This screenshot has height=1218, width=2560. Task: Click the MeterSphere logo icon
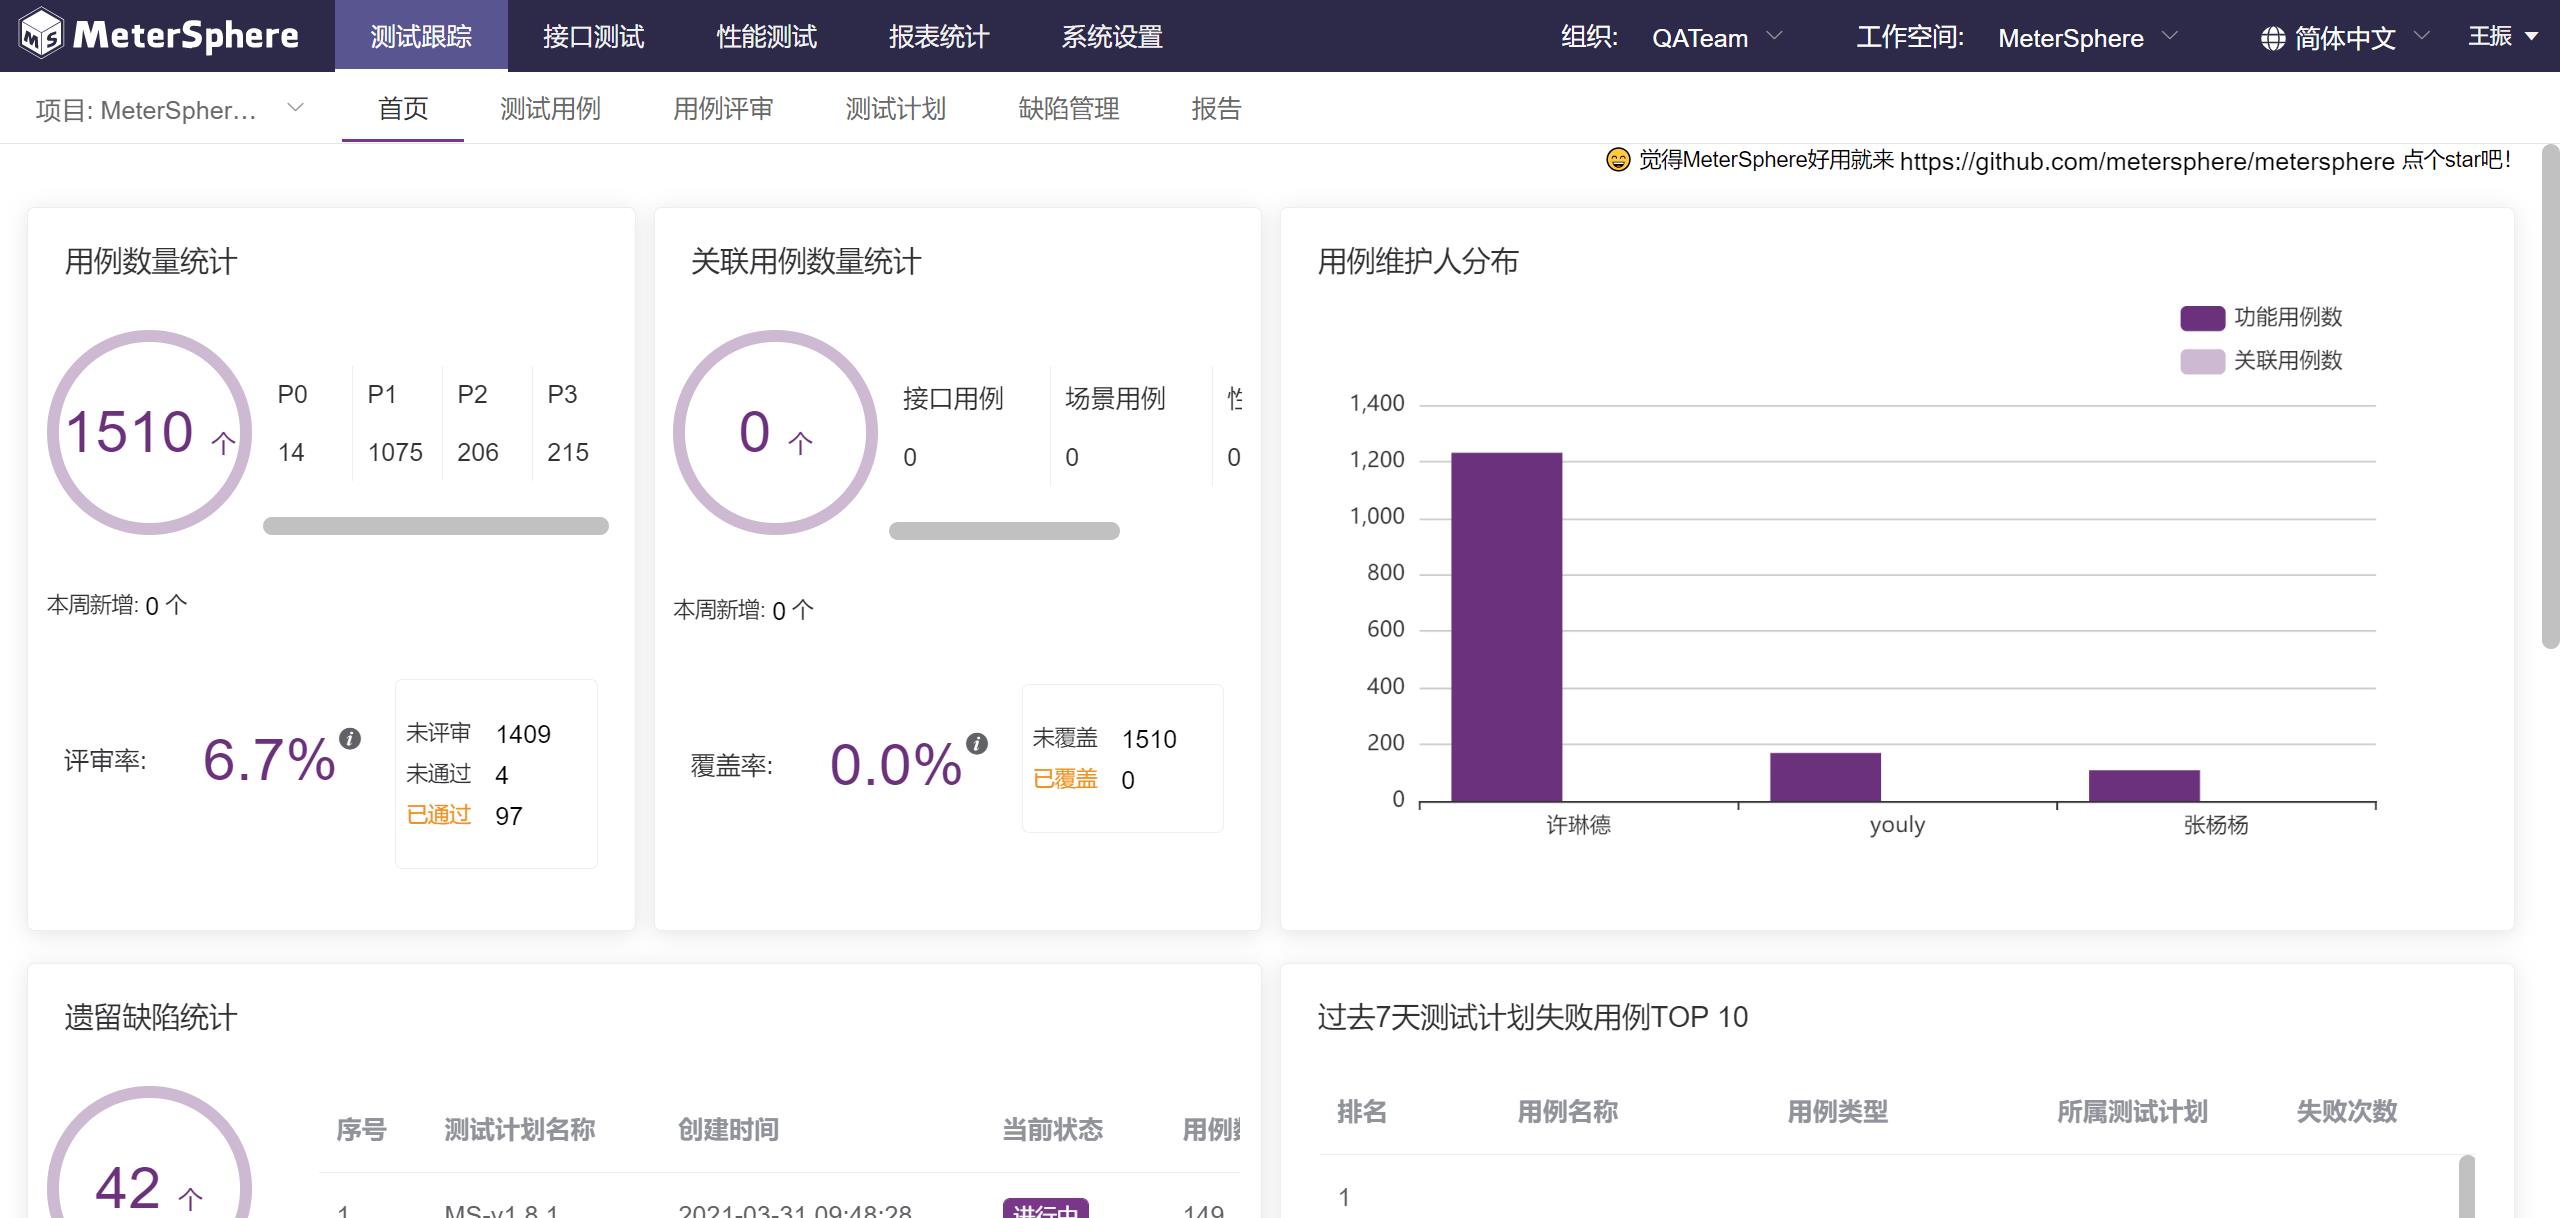tap(41, 35)
